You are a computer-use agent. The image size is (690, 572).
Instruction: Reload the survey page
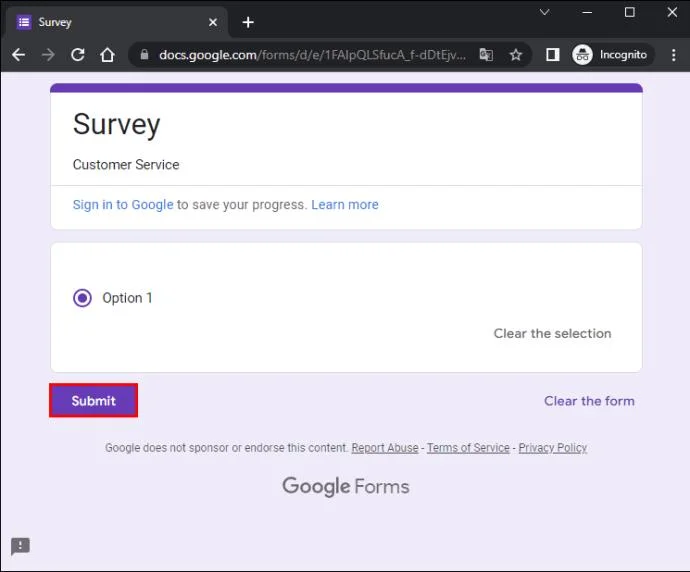[x=78, y=55]
